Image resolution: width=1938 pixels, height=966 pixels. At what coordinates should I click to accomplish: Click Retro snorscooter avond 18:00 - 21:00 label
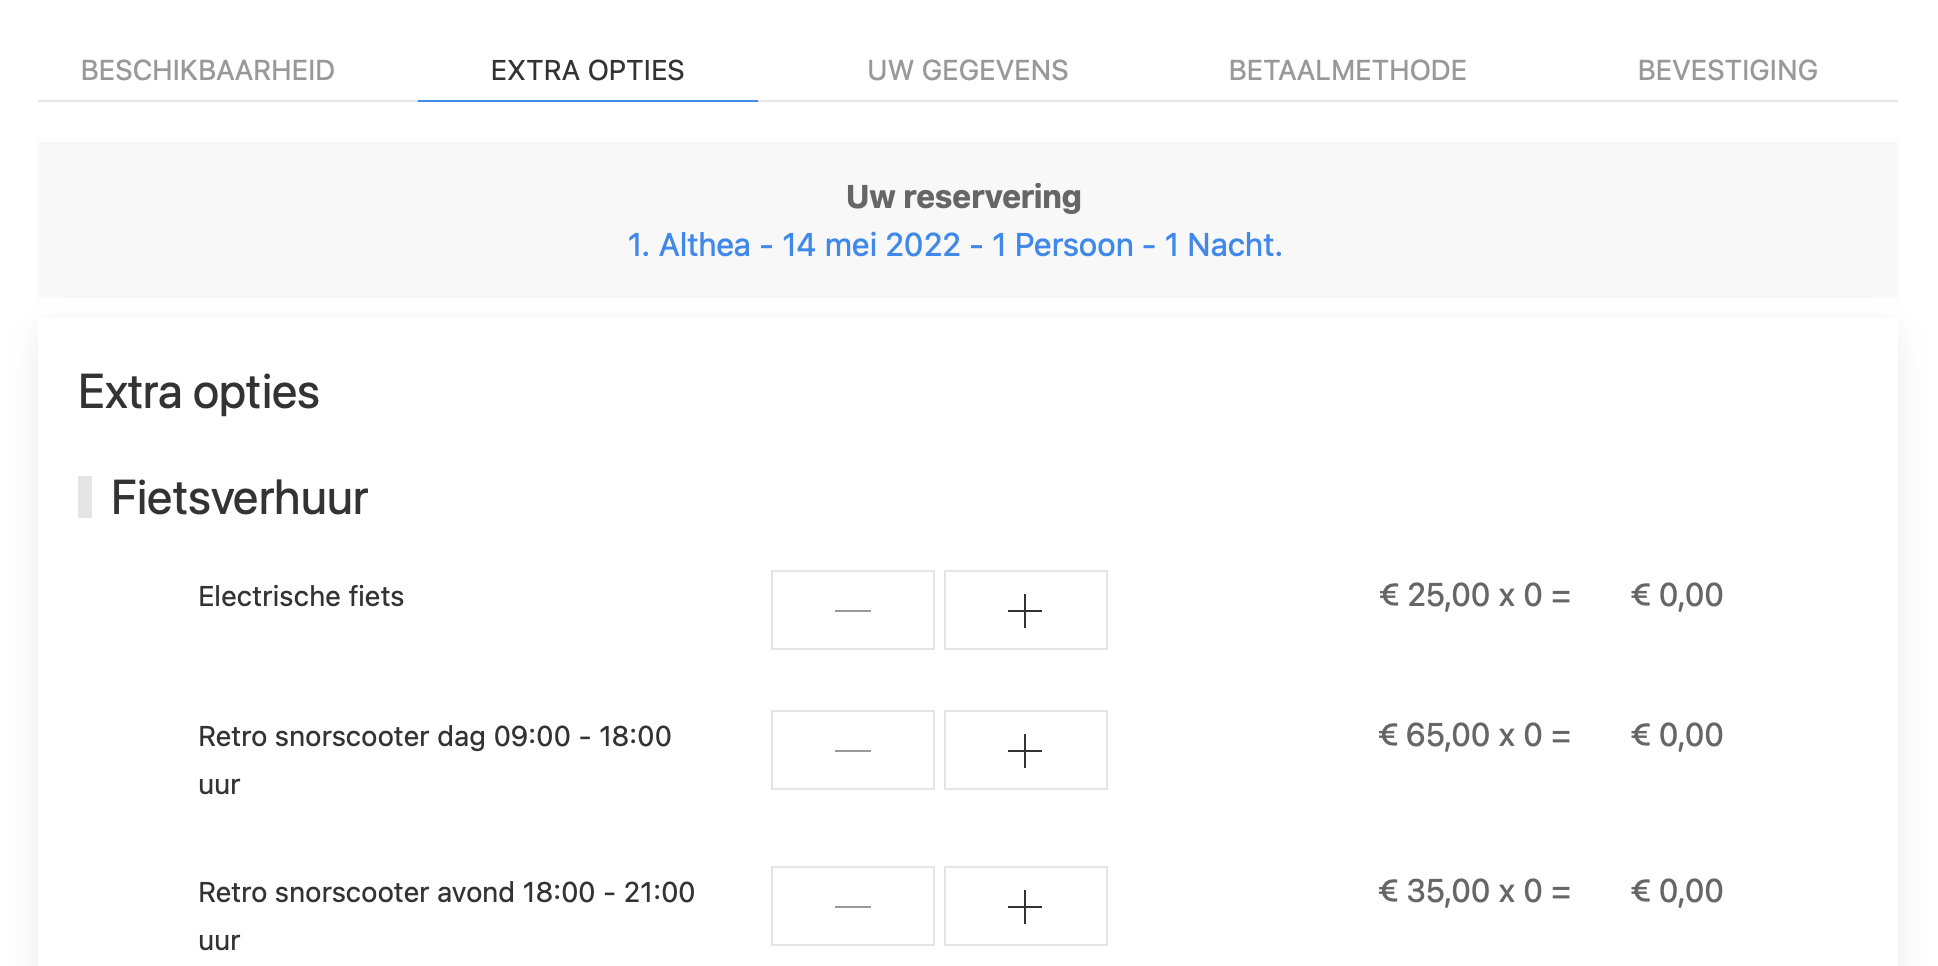(x=446, y=892)
